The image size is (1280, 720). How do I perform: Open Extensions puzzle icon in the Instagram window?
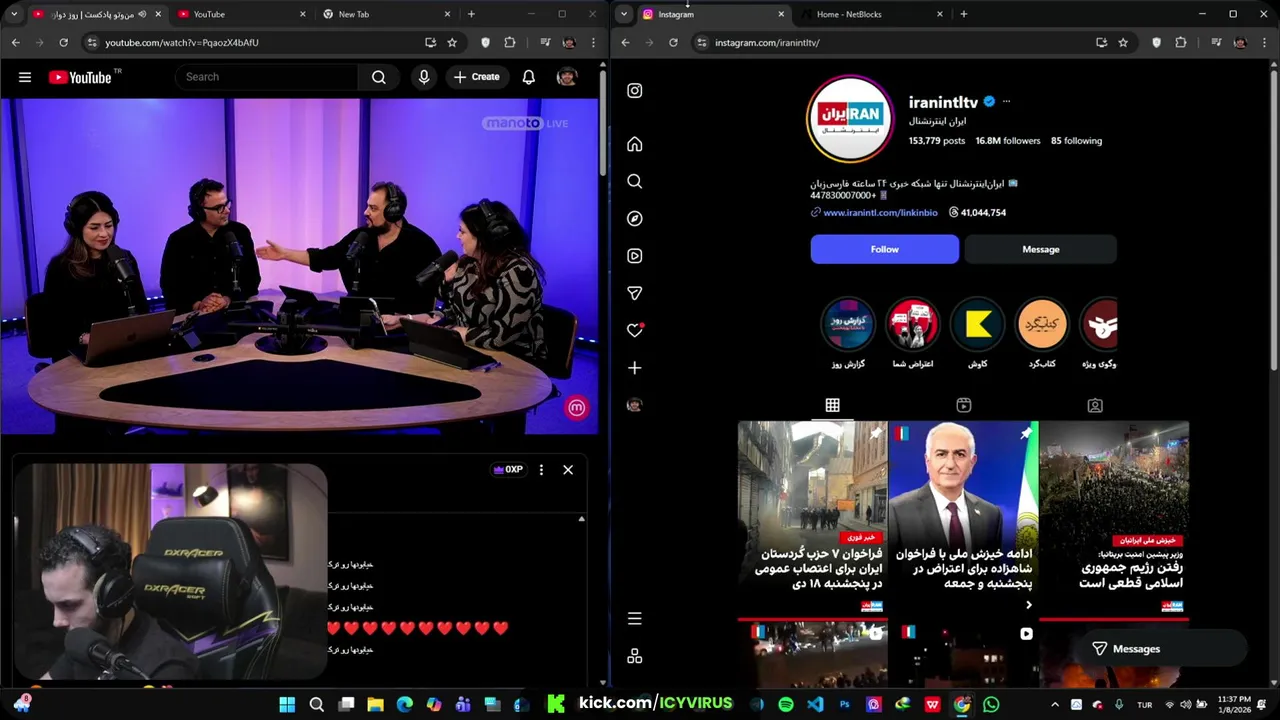tap(1181, 43)
